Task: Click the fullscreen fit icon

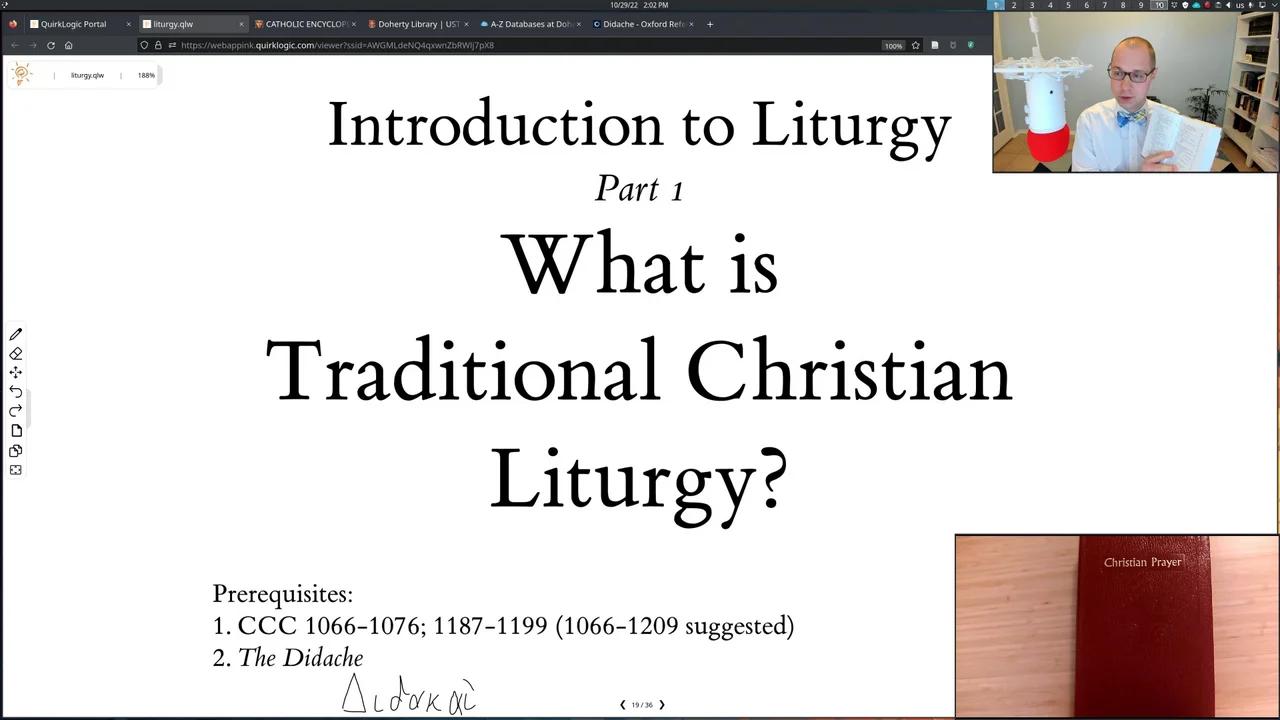Action: [16, 469]
